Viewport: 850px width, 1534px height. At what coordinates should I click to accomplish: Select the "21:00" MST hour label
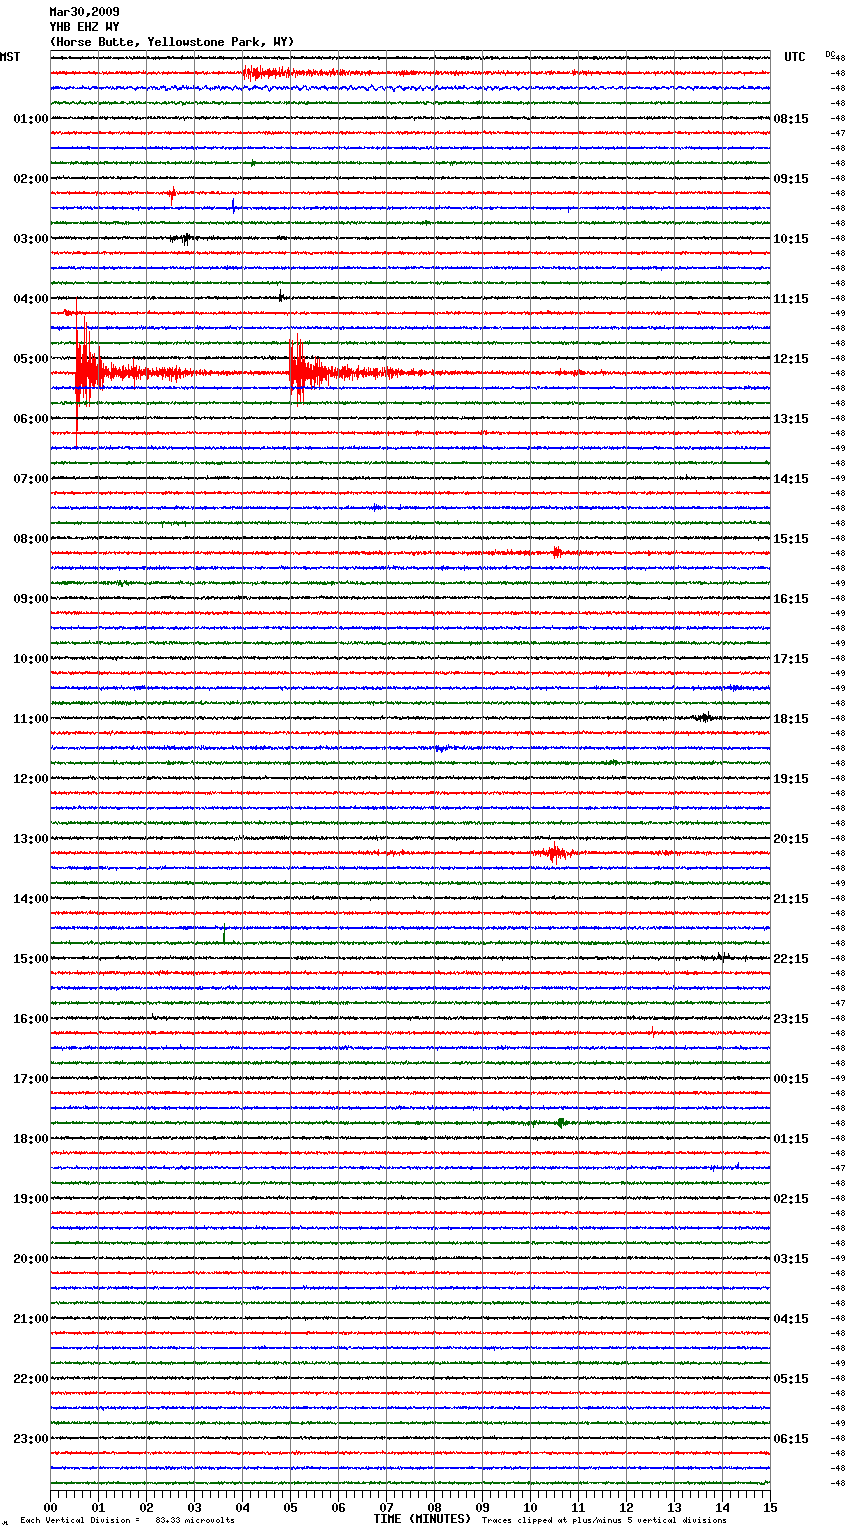31,1319
